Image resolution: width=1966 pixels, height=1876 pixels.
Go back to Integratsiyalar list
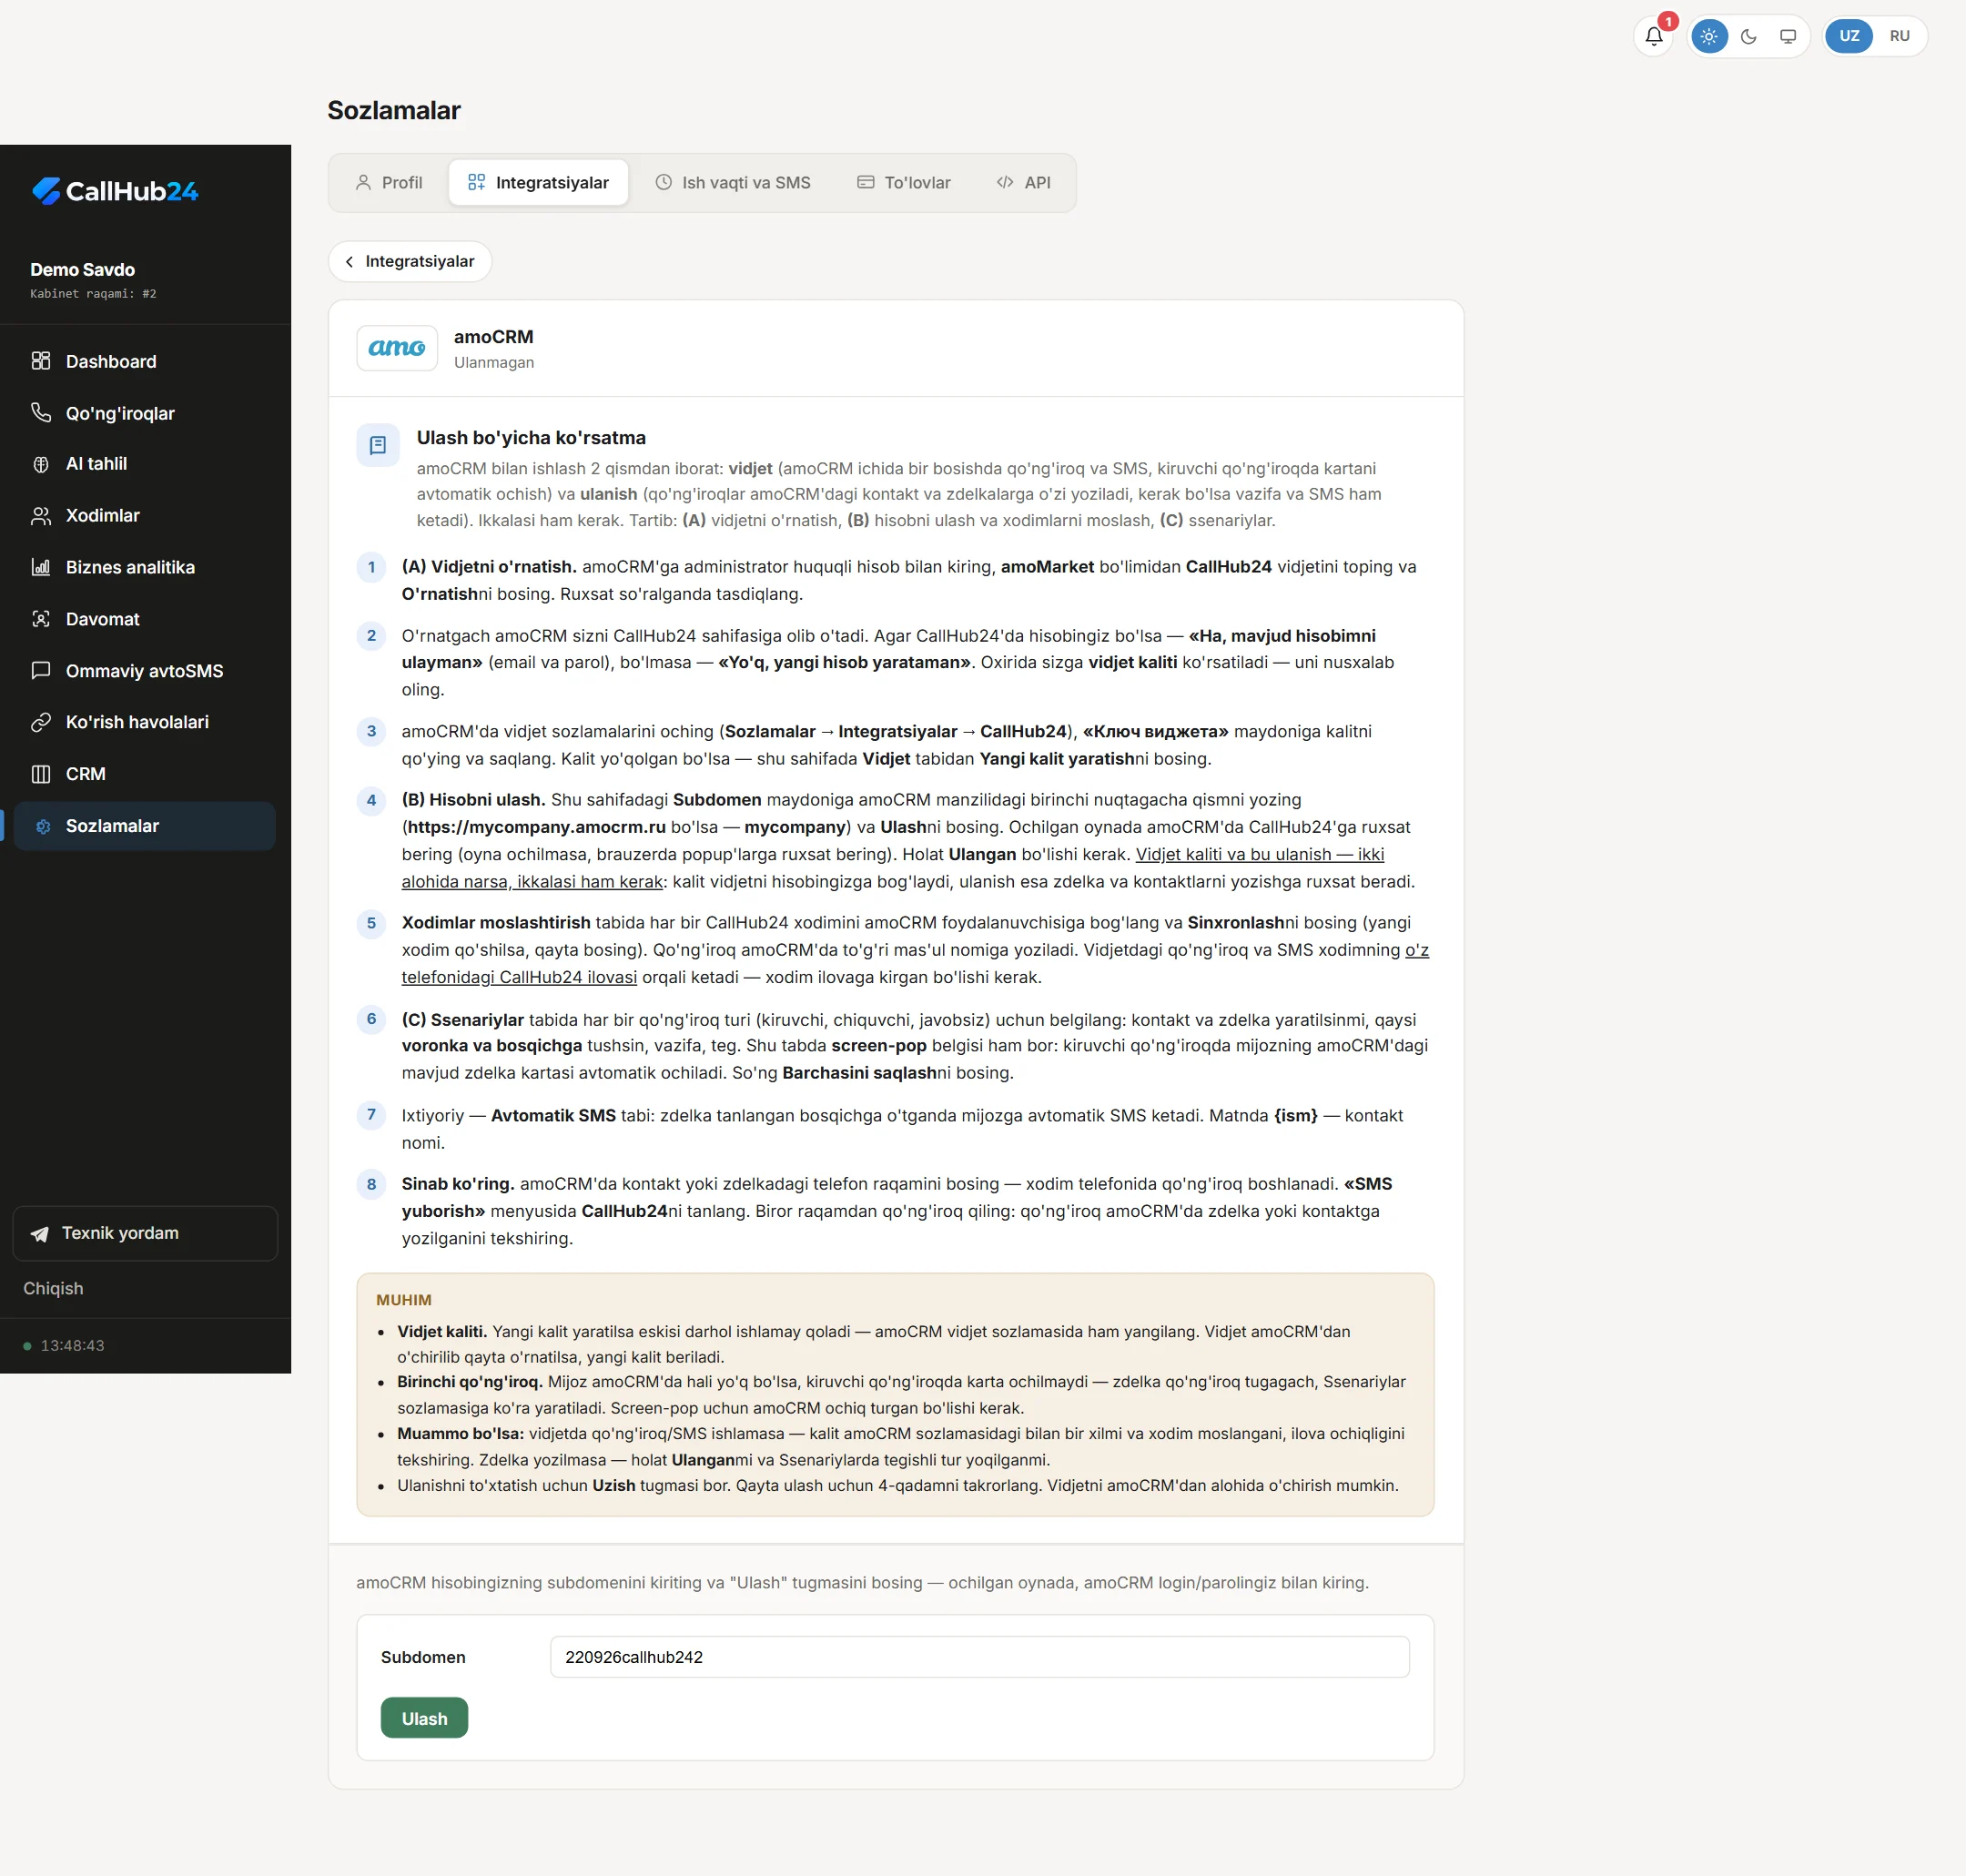point(410,262)
